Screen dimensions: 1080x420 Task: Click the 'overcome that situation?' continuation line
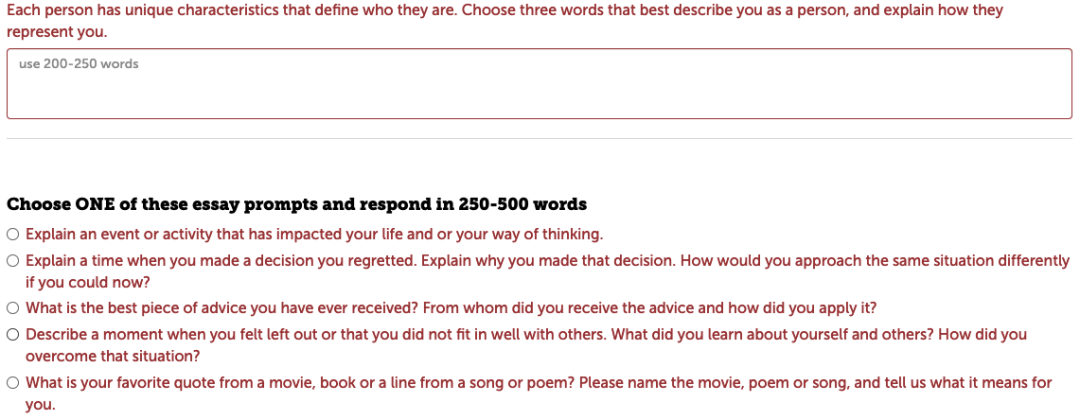coord(113,357)
